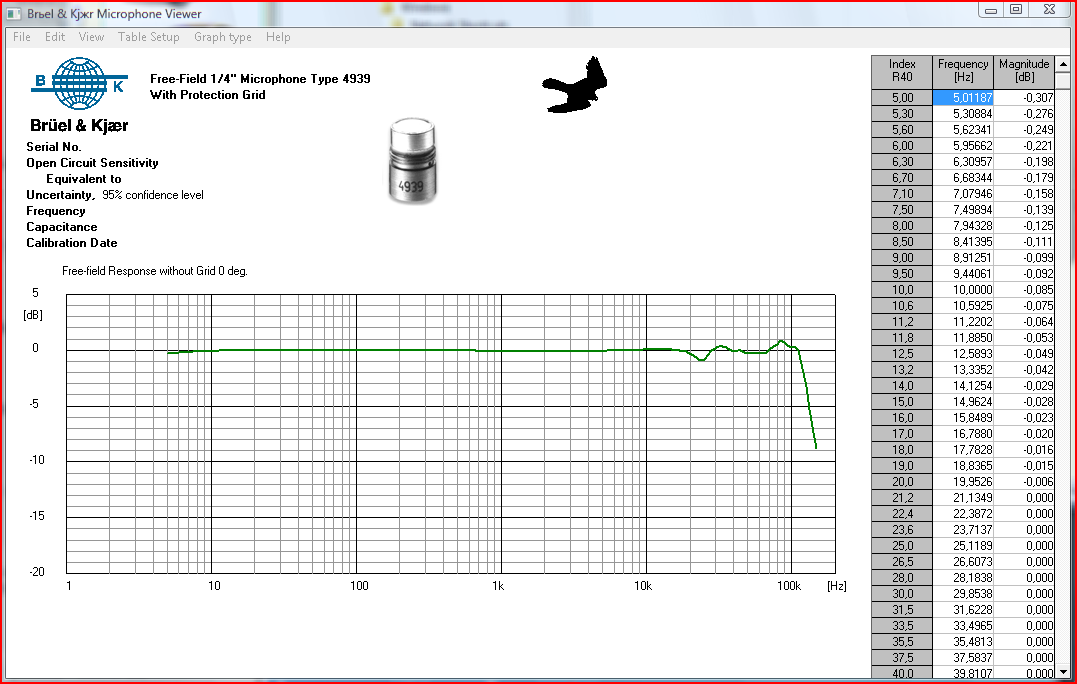Open the Graph type menu
Viewport: 1077px width, 684px height.
click(223, 37)
